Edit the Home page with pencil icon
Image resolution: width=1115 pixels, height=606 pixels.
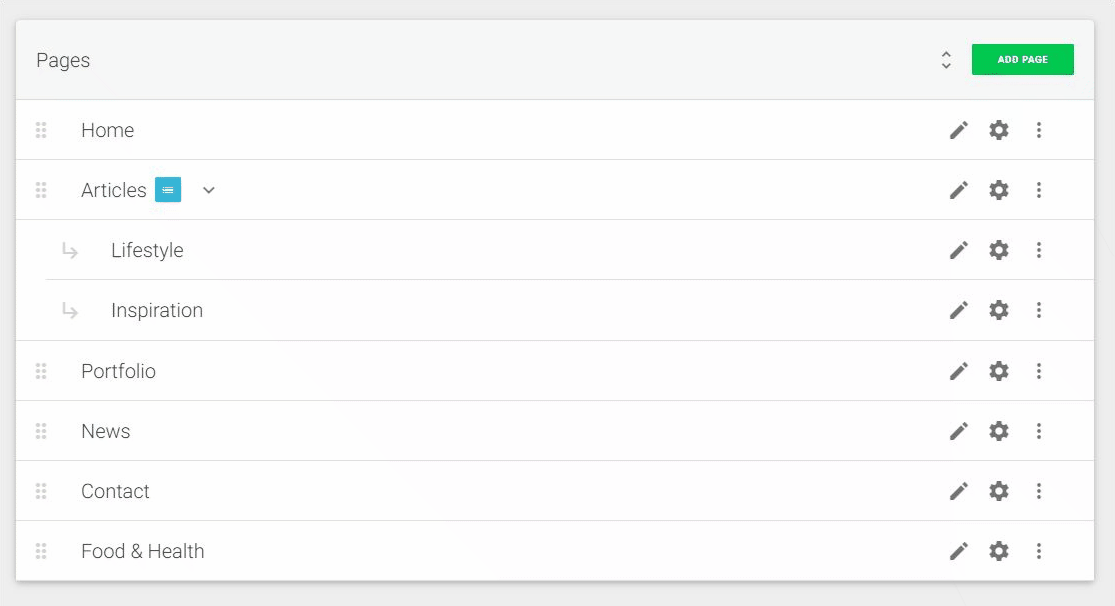959,130
